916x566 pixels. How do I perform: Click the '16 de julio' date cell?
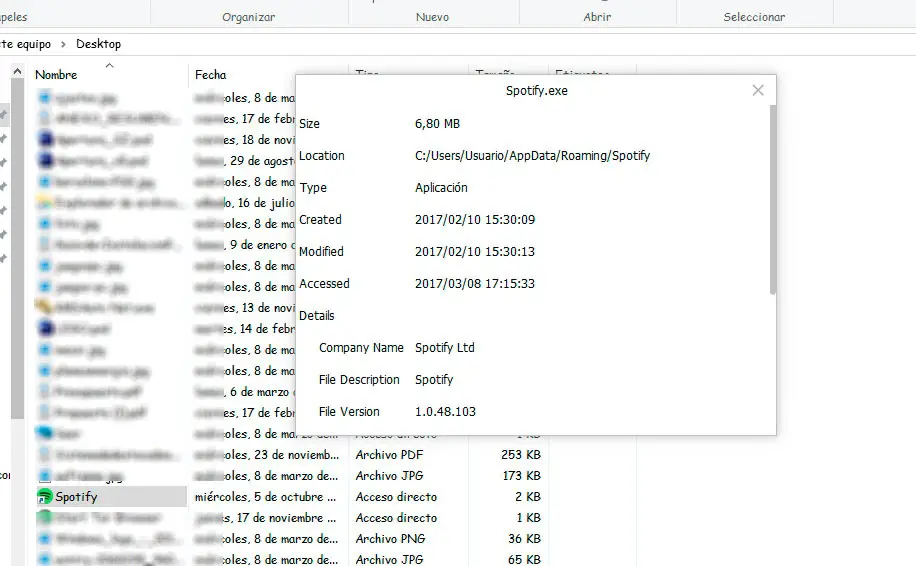coord(245,203)
